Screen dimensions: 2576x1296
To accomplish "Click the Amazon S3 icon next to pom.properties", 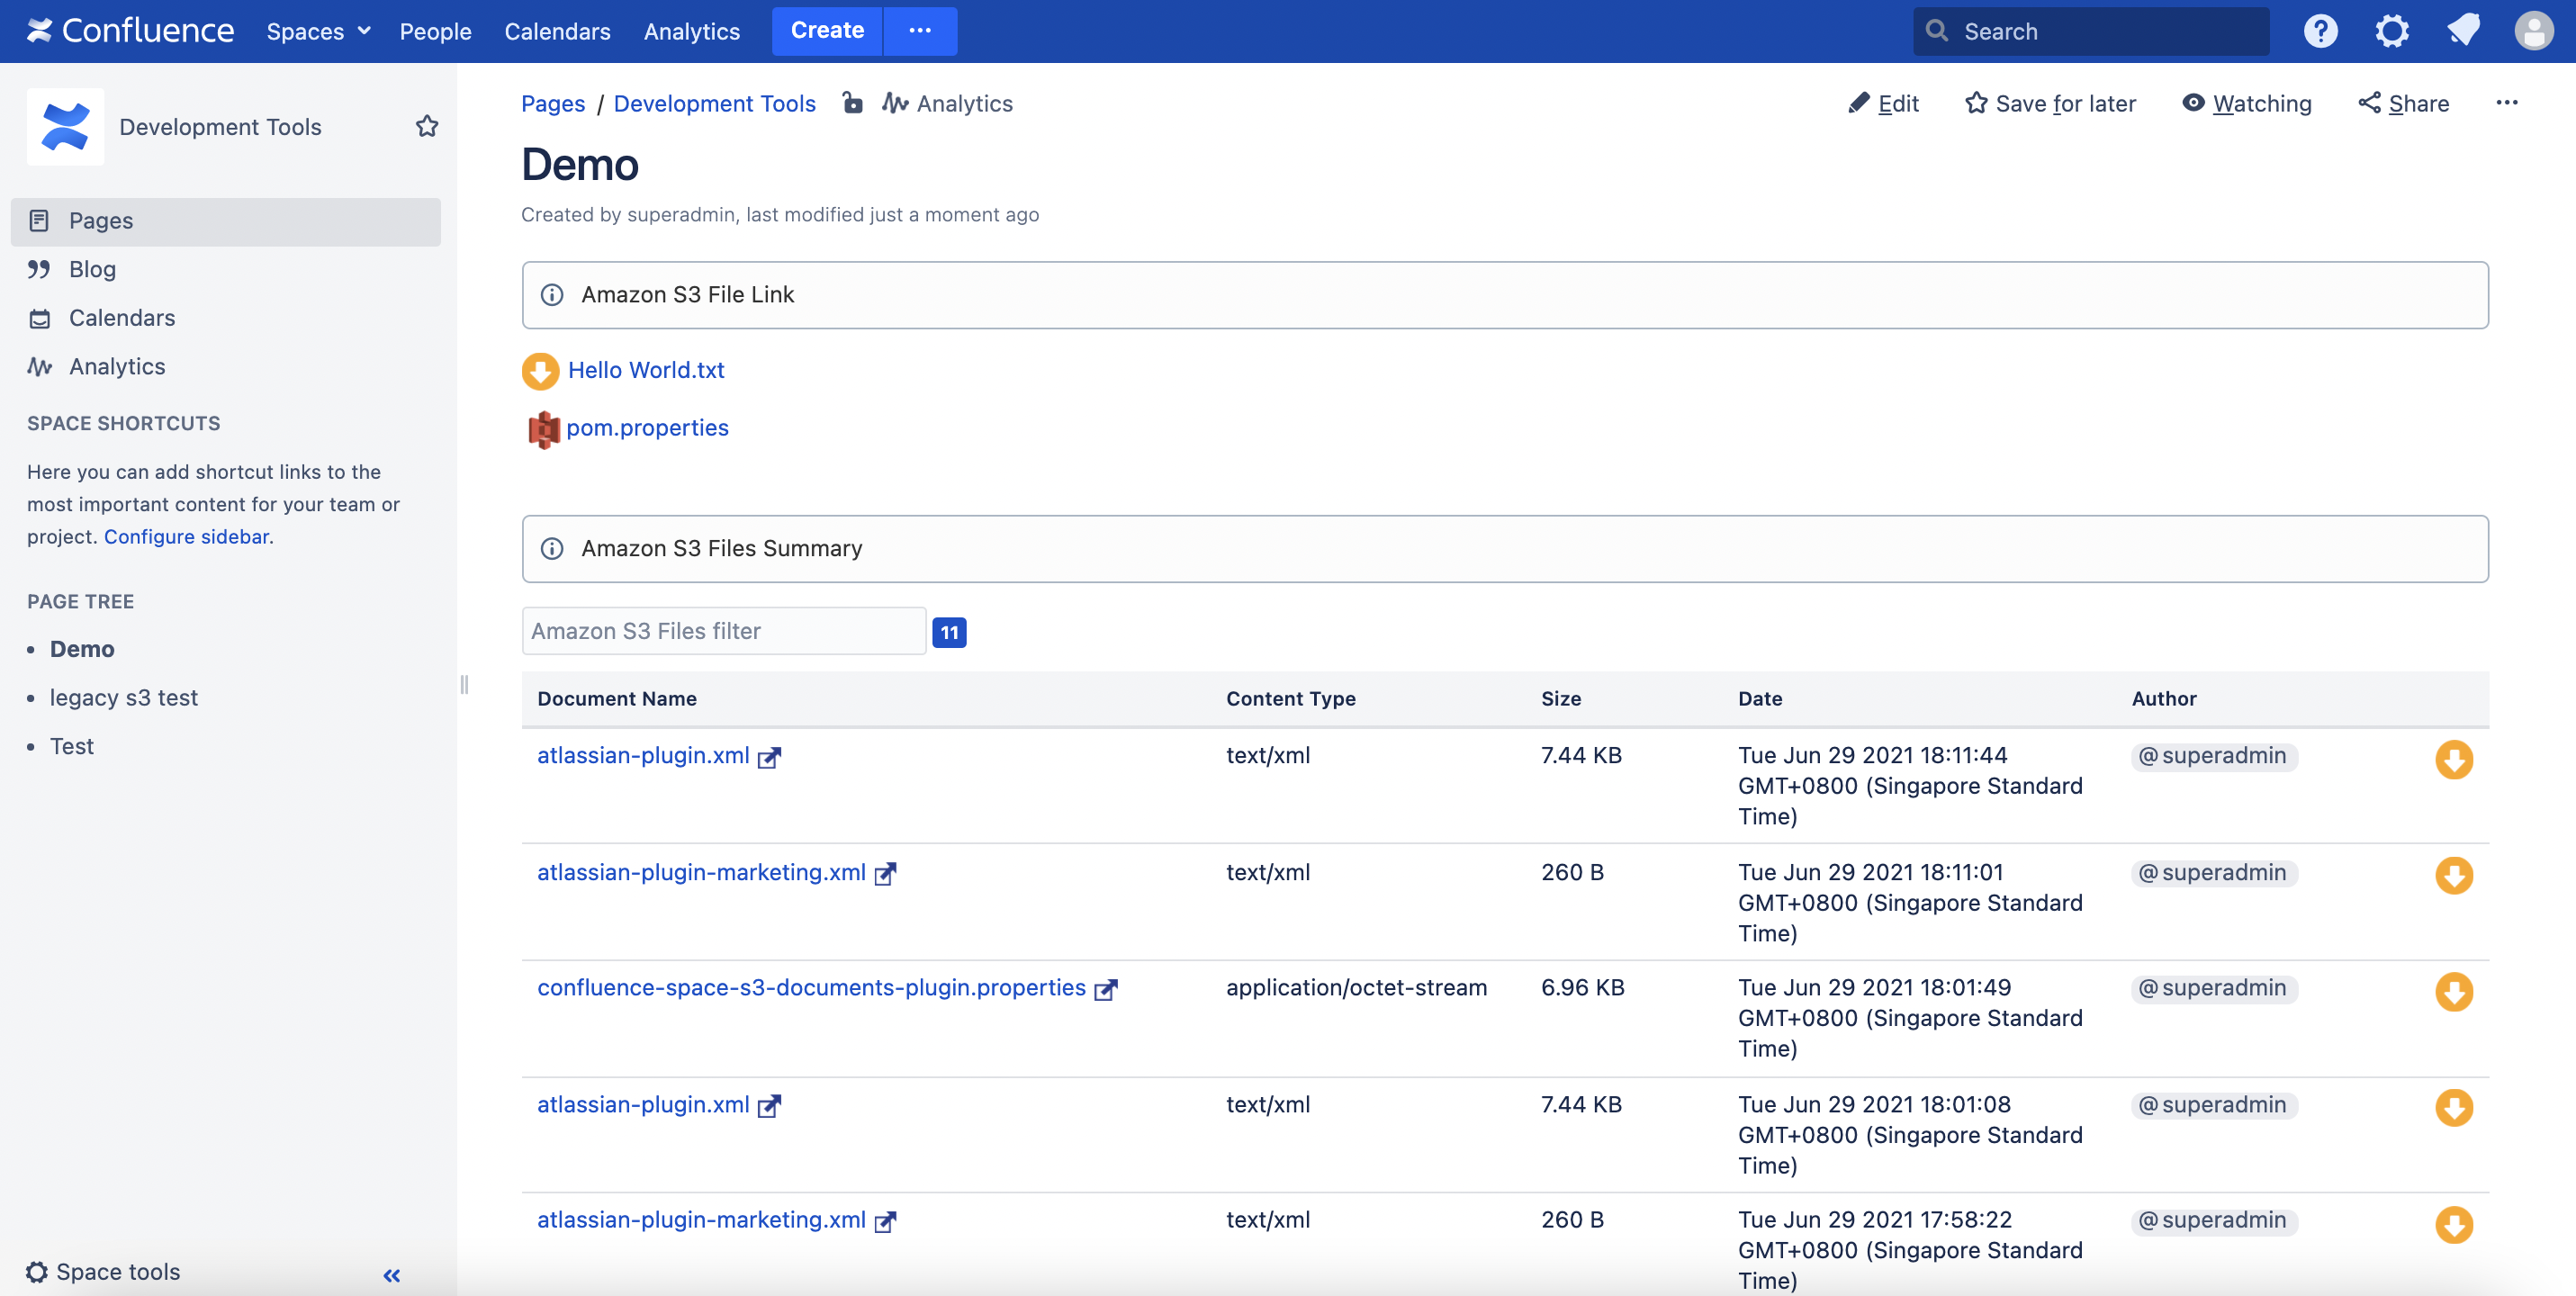I will [x=543, y=429].
